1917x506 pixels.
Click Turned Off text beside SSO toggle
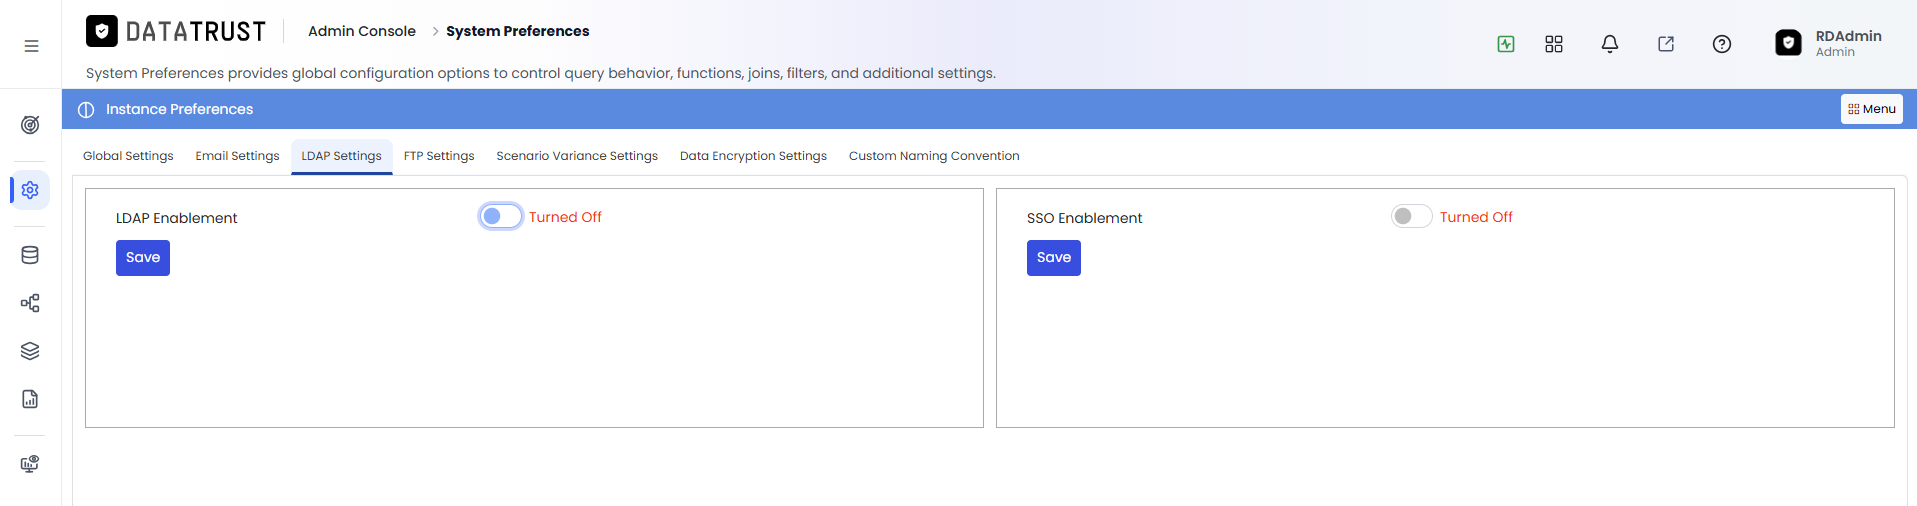1476,217
